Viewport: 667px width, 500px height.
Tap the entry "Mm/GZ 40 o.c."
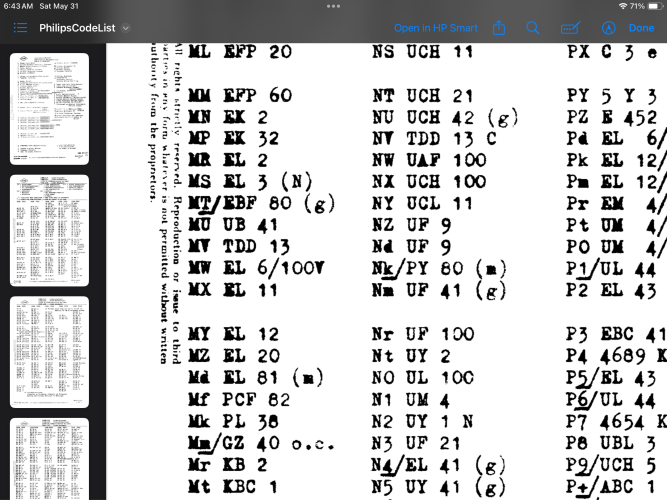click(x=261, y=443)
